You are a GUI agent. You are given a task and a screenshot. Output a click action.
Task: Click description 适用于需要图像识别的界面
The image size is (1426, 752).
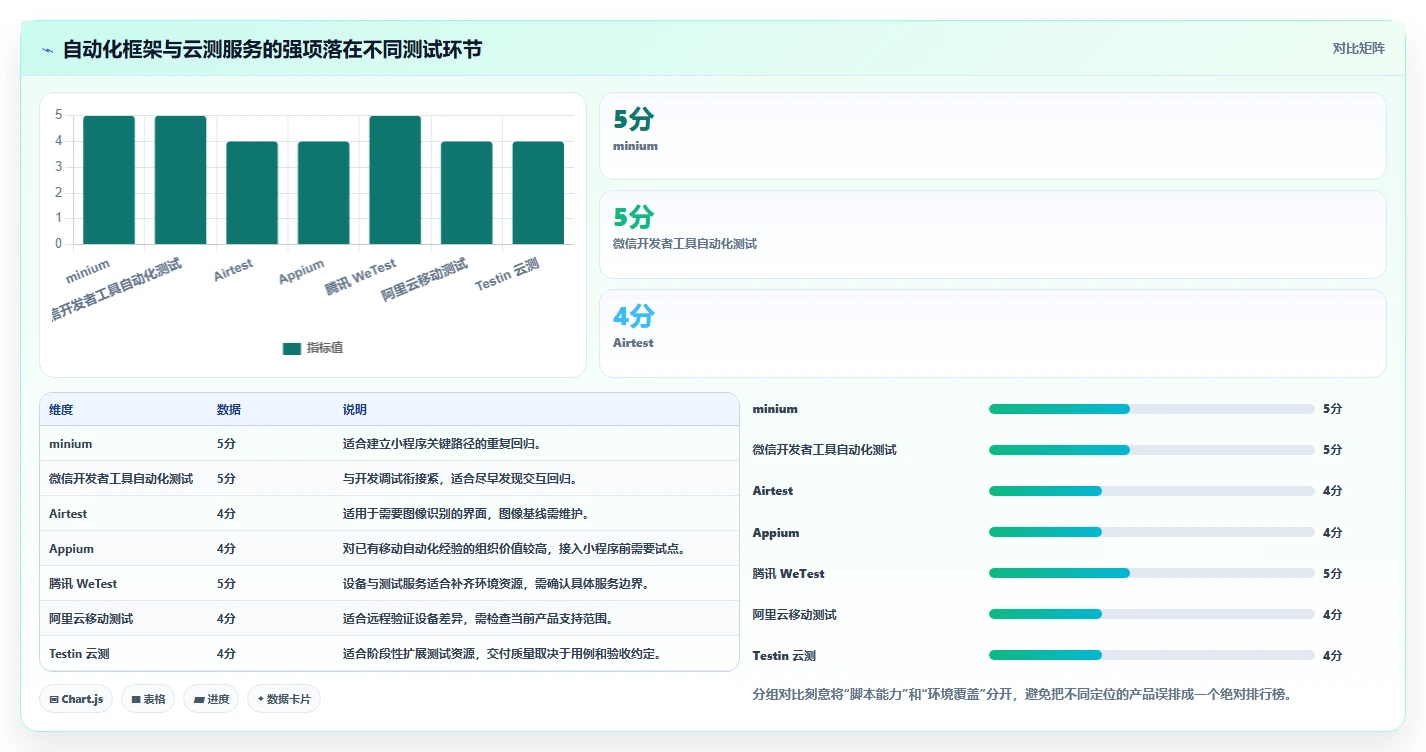point(466,514)
